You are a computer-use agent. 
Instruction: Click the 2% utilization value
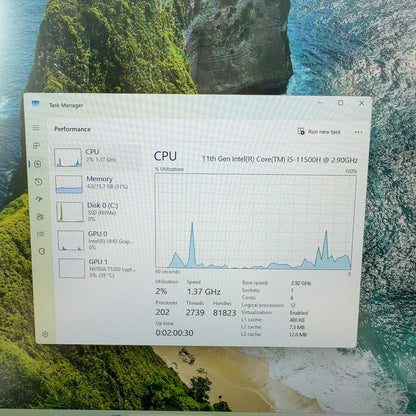[x=161, y=291]
